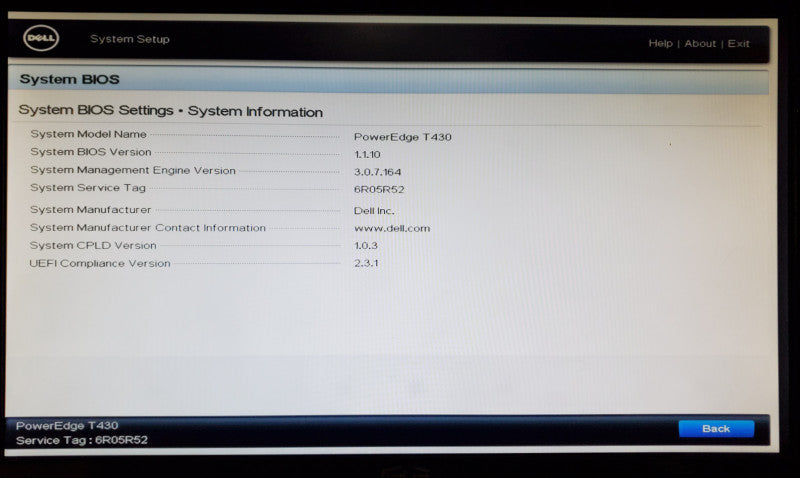Click the System Setup title text
The width and height of the screenshot is (800, 478).
[x=130, y=39]
